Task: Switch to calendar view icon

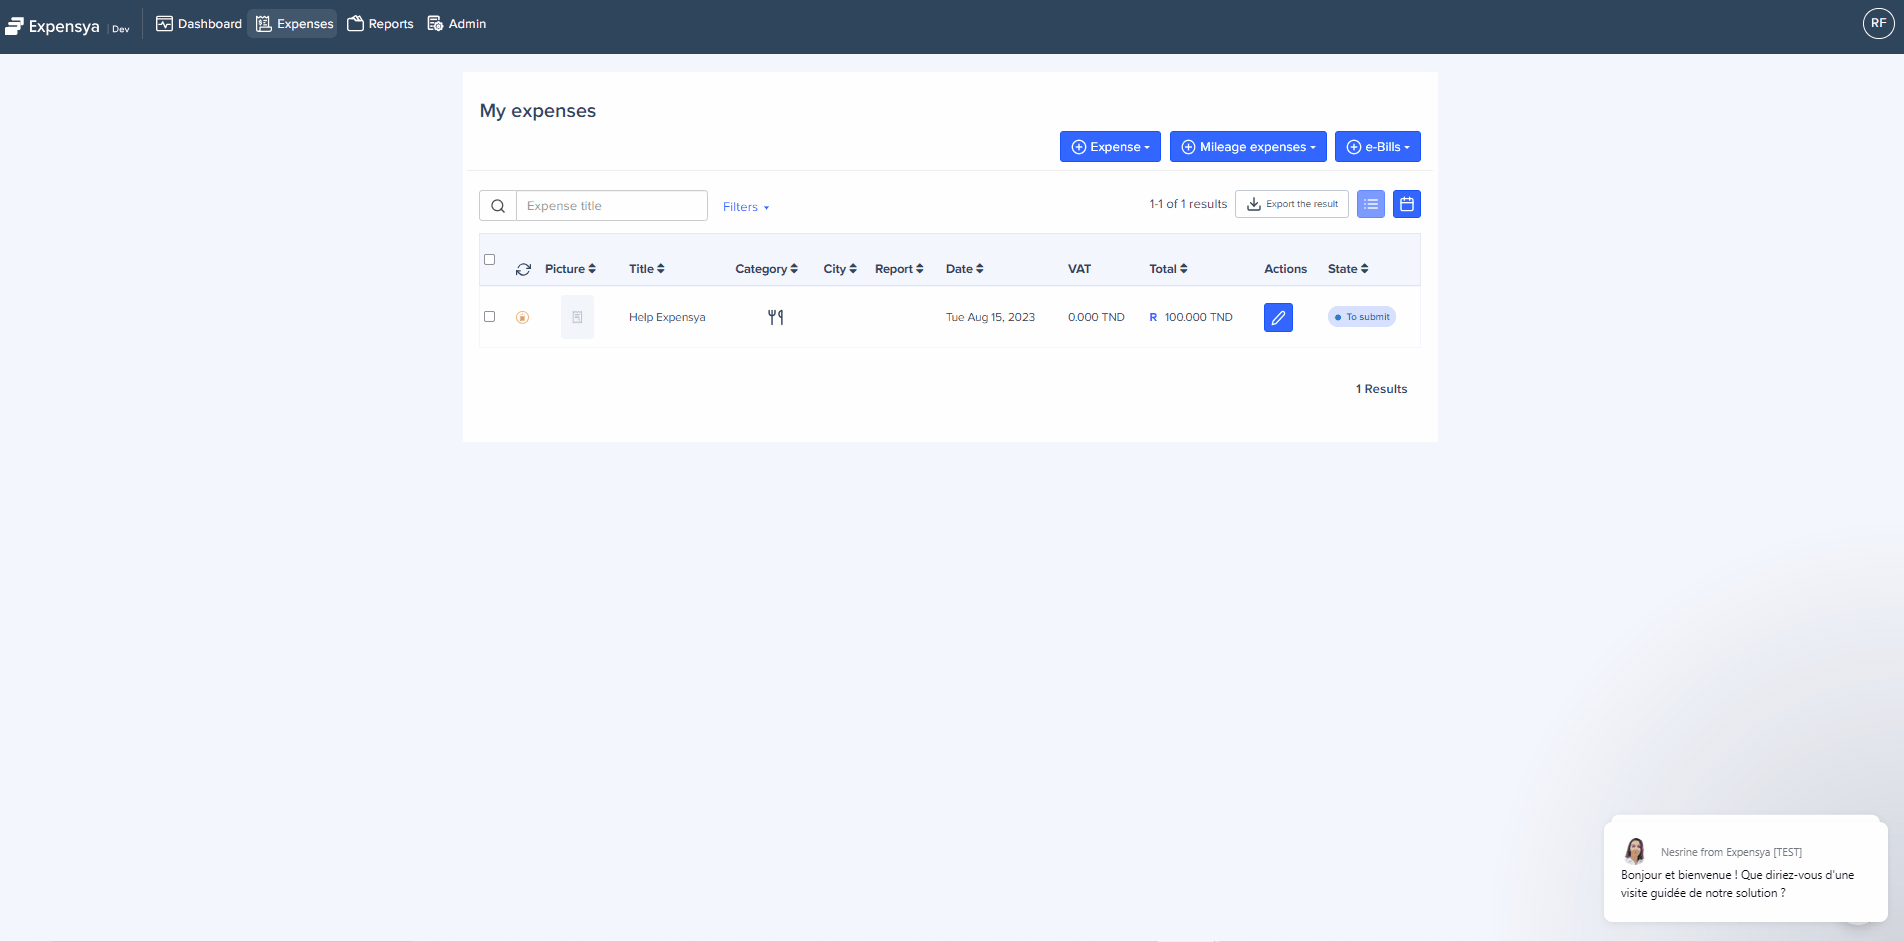Action: coord(1406,204)
